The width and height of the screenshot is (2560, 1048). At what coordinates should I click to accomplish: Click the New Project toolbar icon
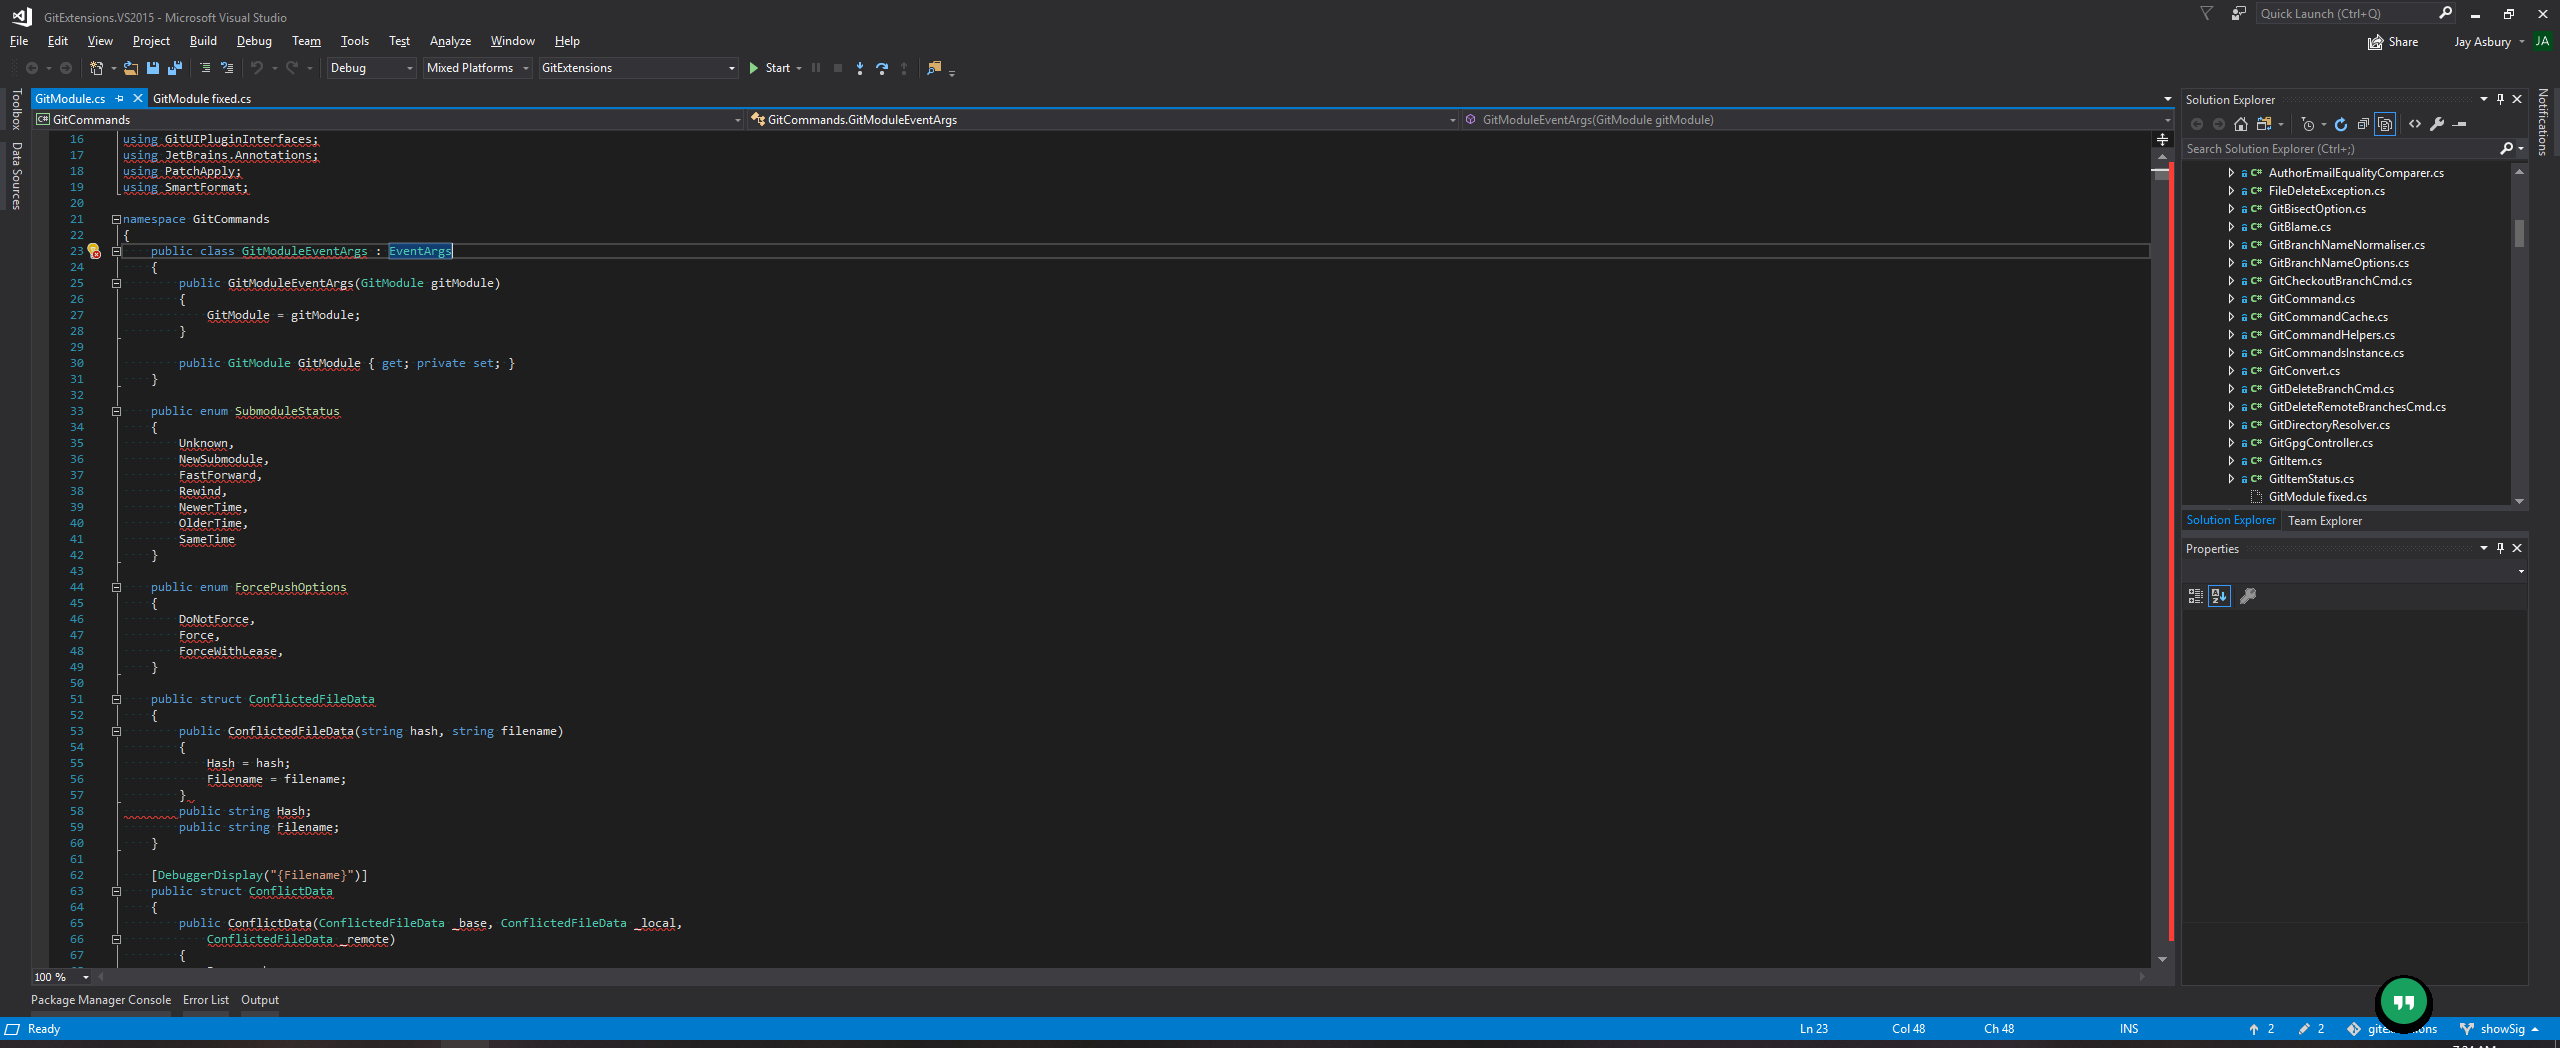[97, 68]
